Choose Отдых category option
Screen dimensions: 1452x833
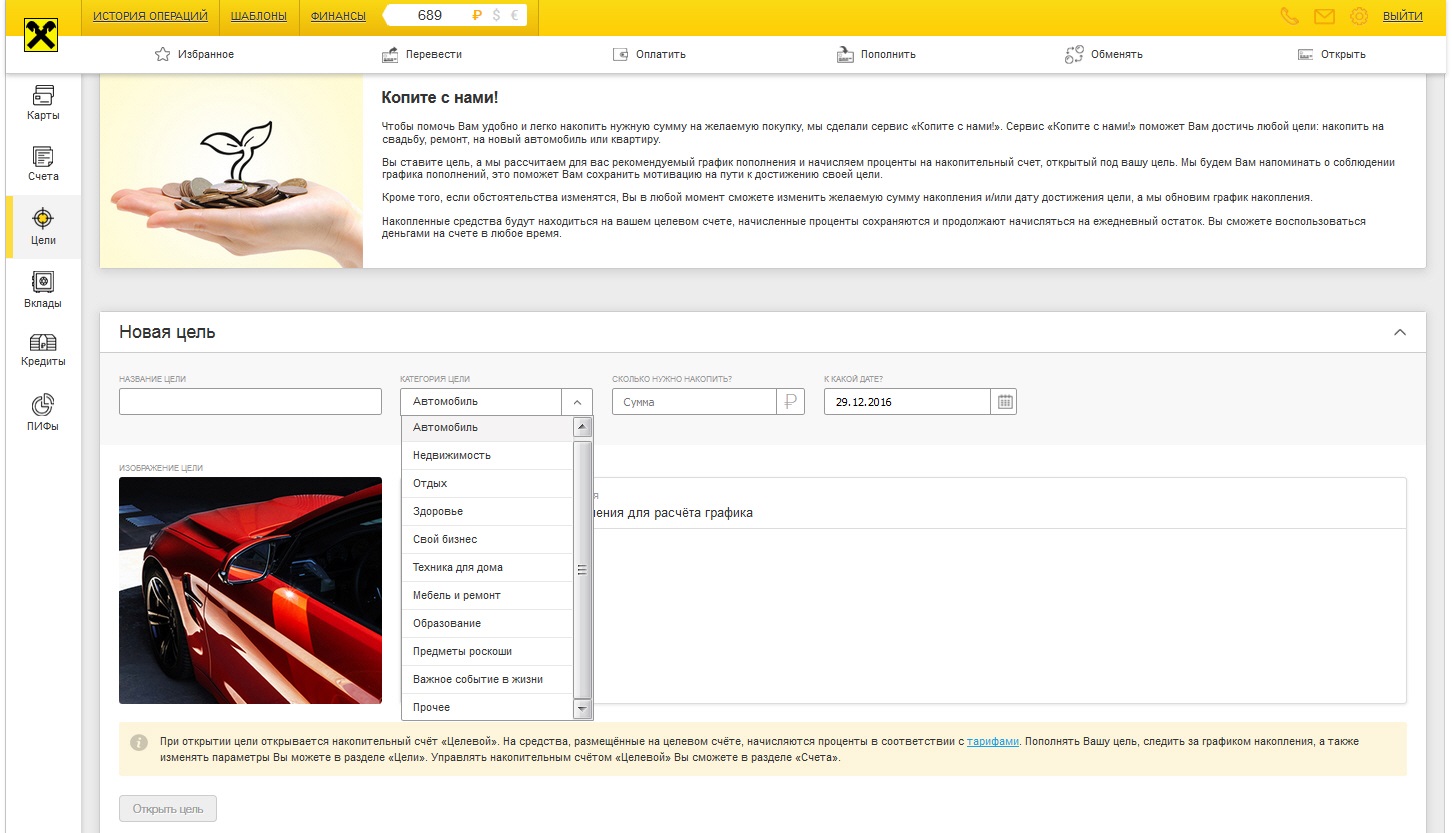point(487,484)
